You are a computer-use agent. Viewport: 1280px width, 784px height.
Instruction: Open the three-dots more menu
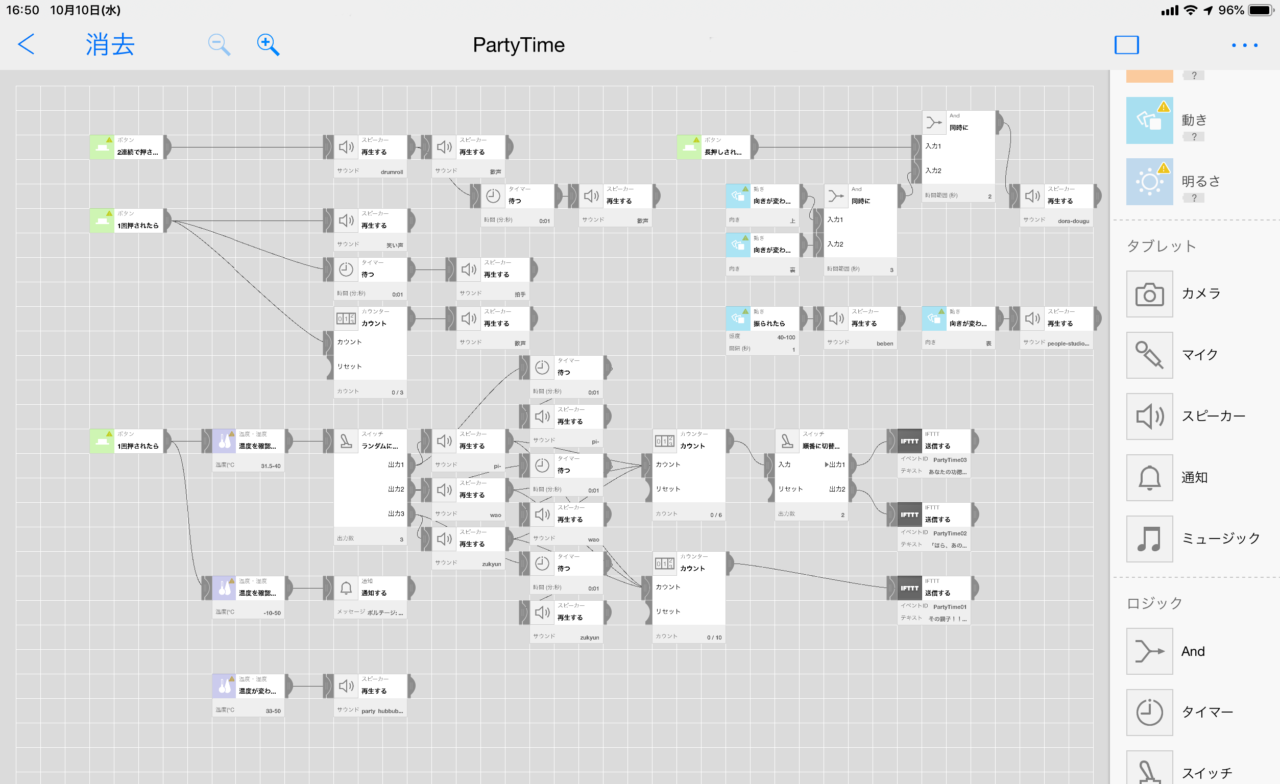[x=1245, y=45]
